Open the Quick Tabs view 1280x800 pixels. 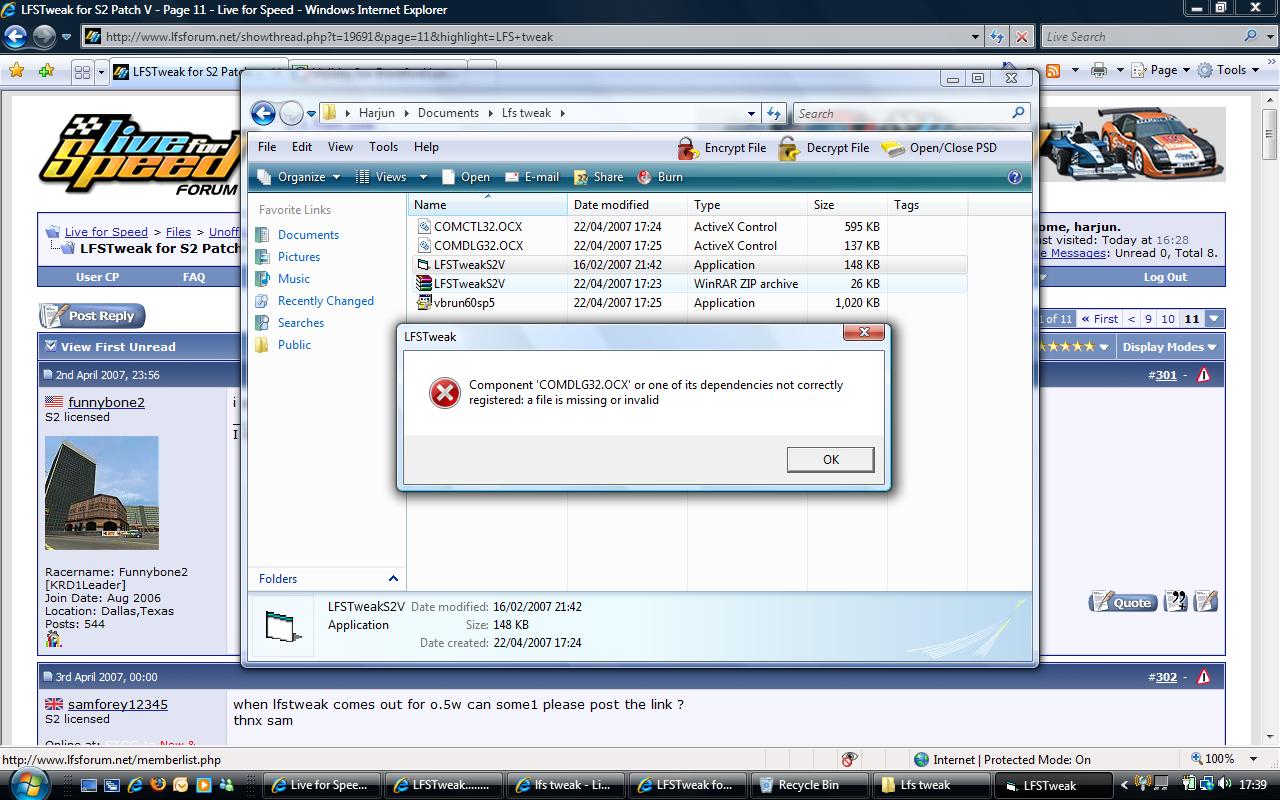83,72
